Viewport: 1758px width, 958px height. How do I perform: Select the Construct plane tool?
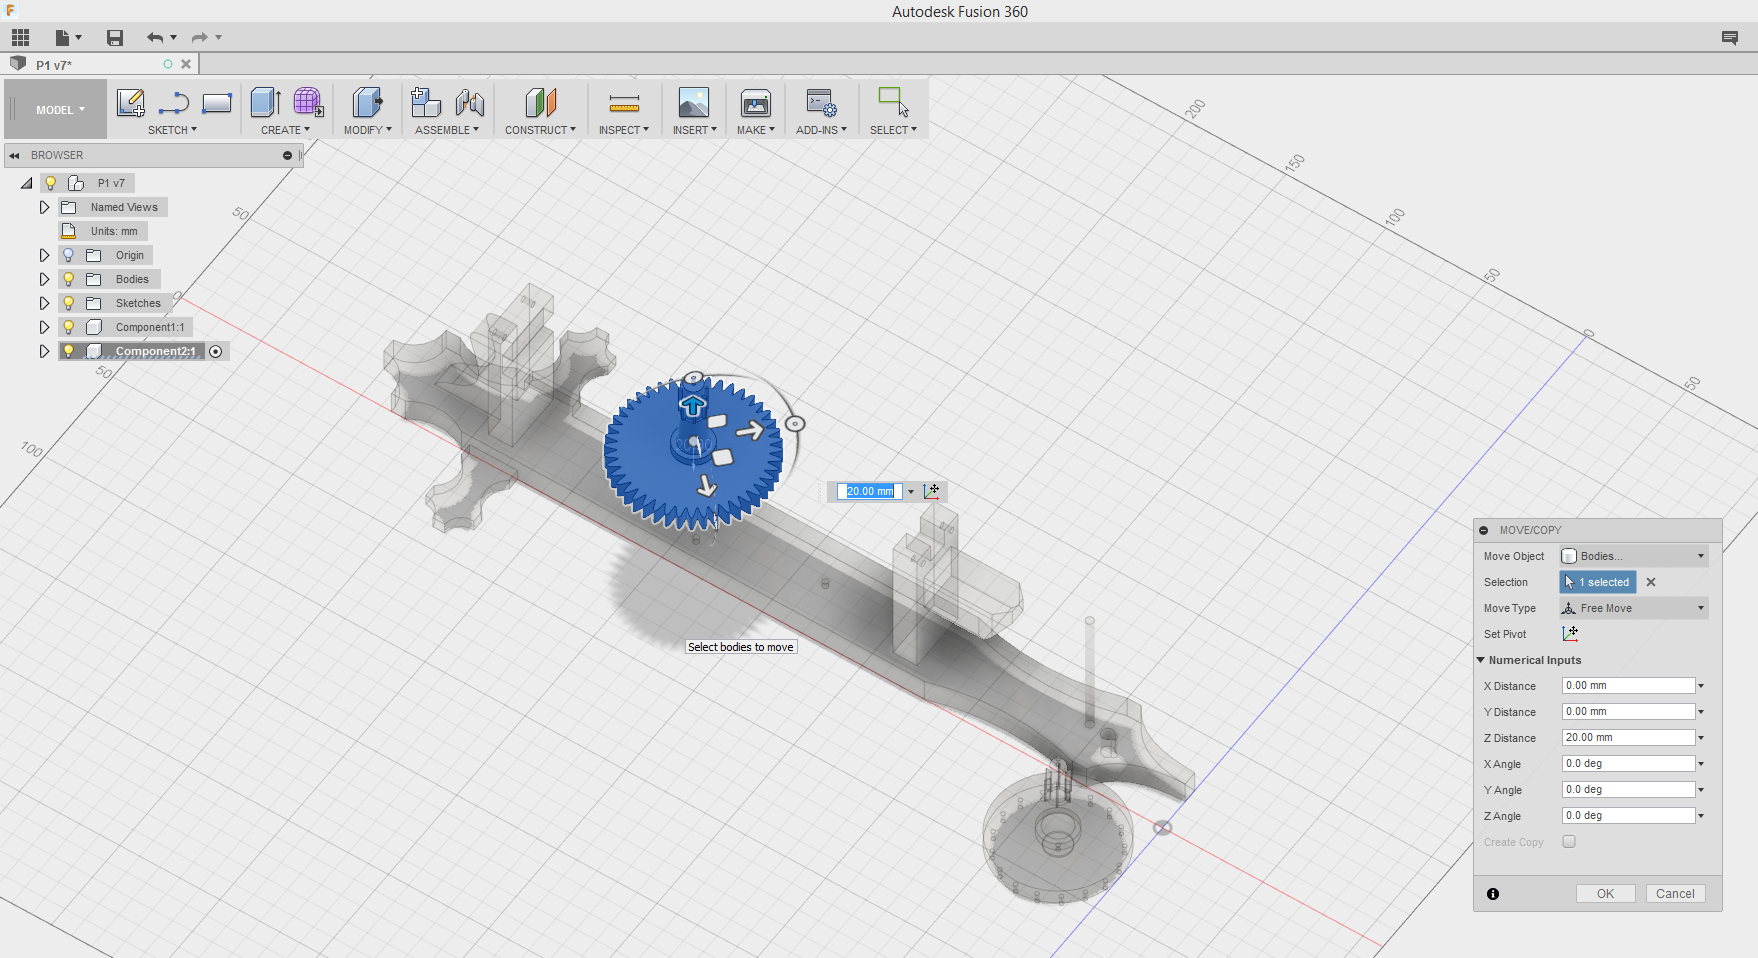click(540, 102)
